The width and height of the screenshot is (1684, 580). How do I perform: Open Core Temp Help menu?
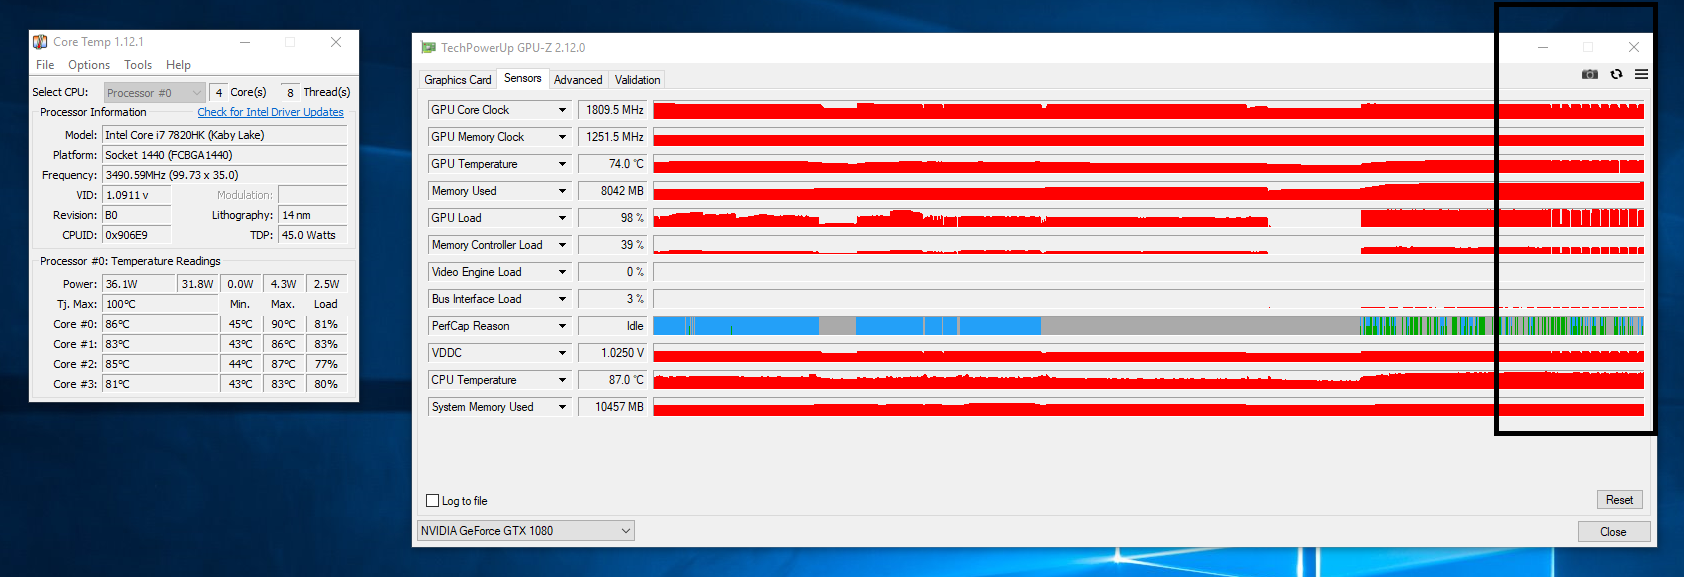pos(178,65)
